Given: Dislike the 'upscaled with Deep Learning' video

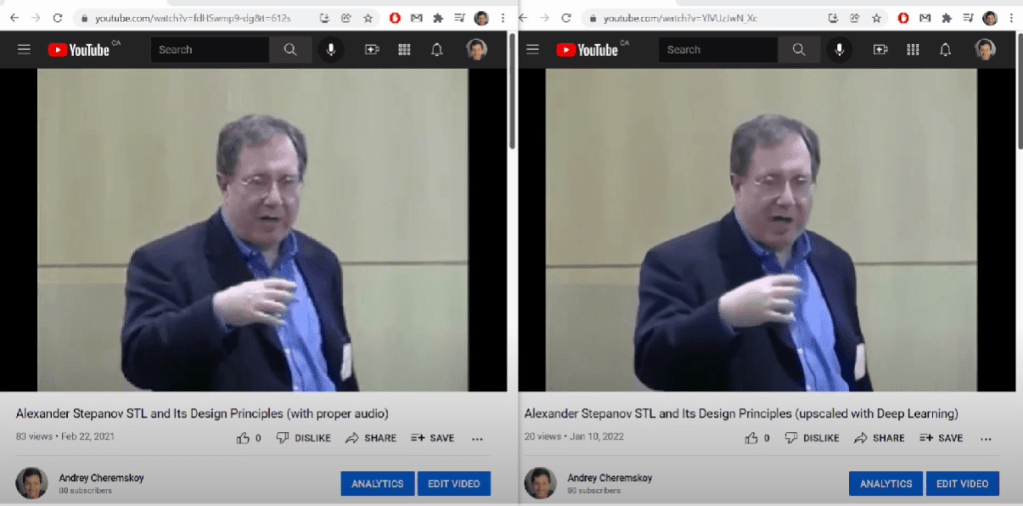Looking at the screenshot, I should [x=811, y=438].
